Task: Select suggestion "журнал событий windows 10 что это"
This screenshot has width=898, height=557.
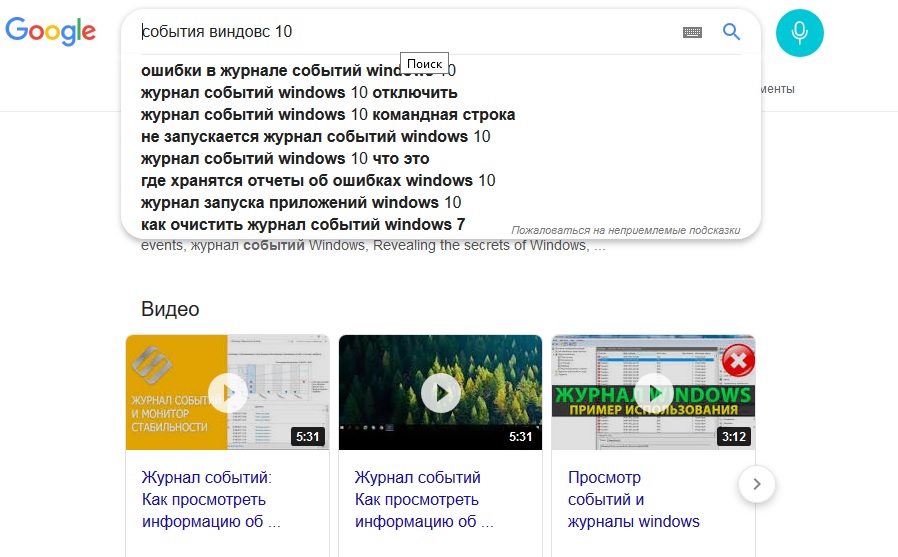Action: [285, 159]
